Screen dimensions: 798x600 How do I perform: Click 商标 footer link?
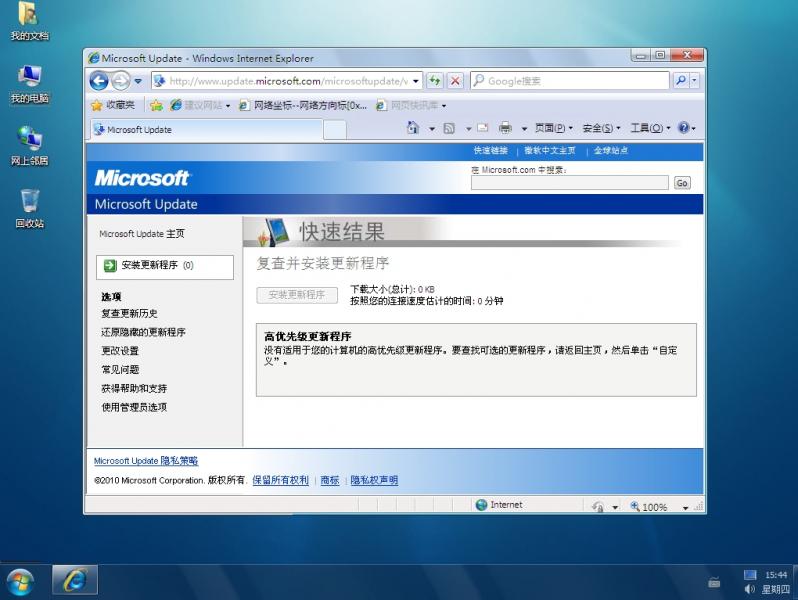[x=330, y=480]
